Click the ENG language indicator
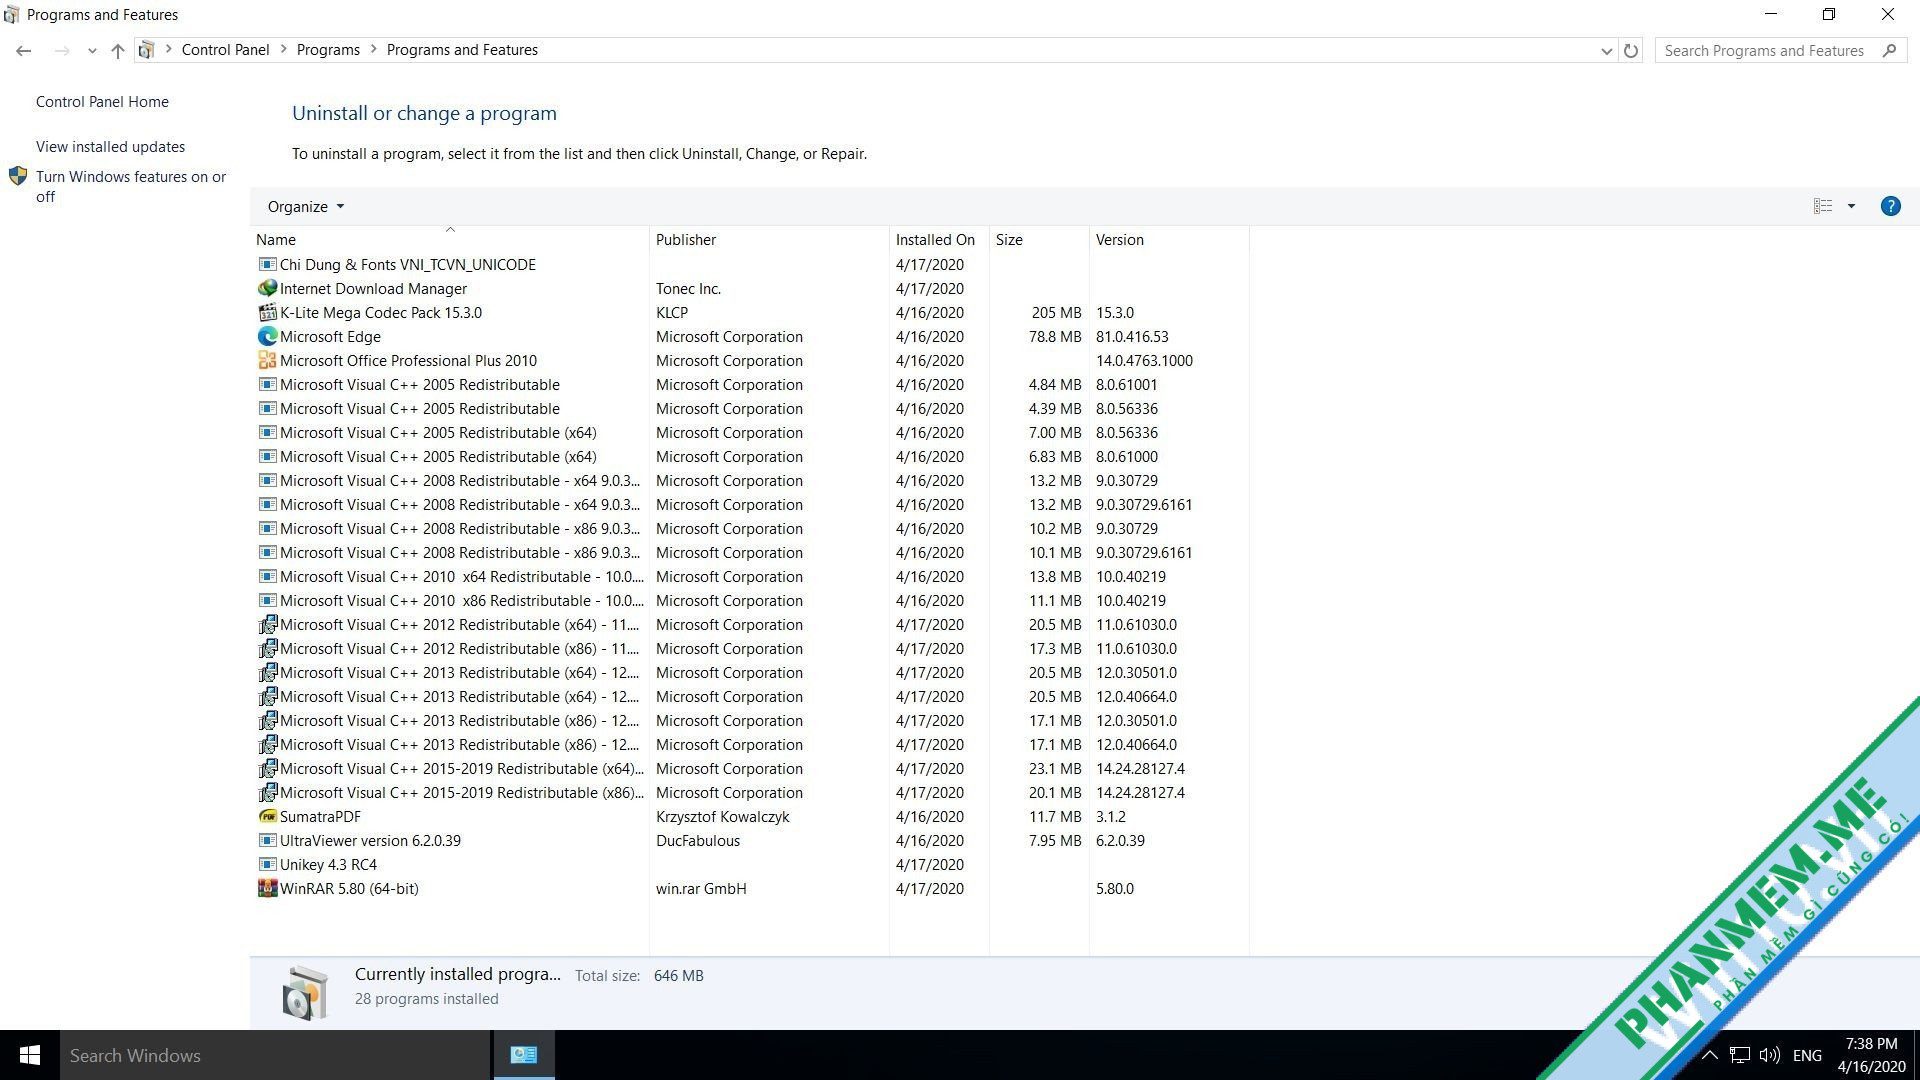Image resolution: width=1920 pixels, height=1080 pixels. [x=1807, y=1055]
